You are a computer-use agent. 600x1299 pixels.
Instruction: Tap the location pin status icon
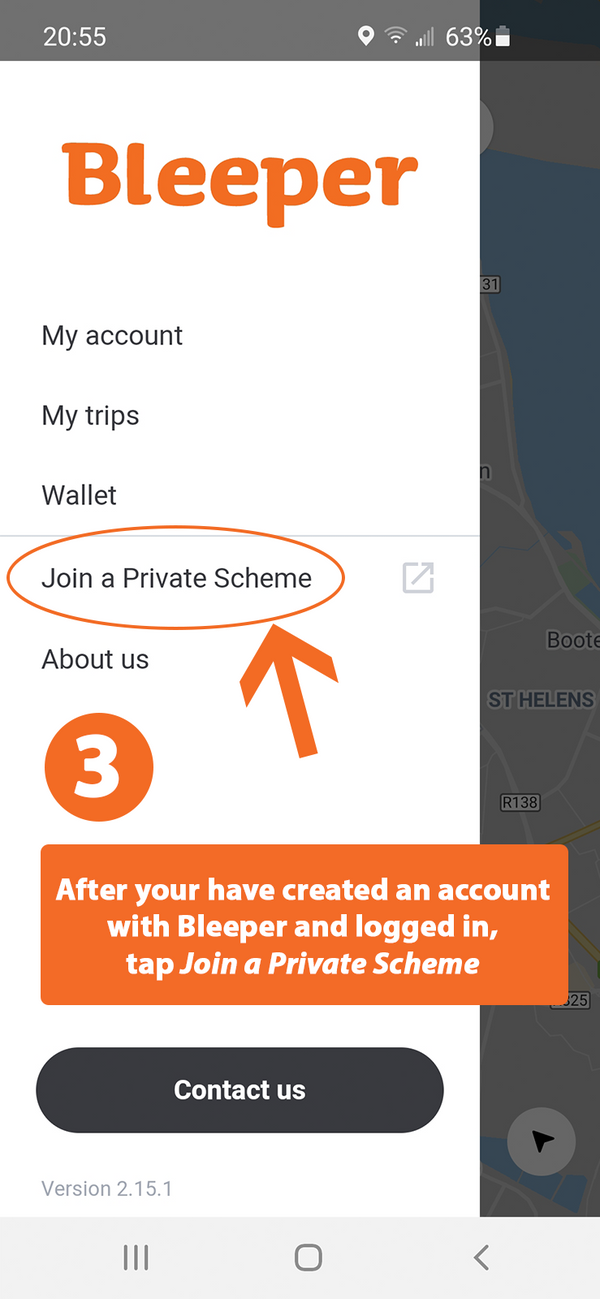366,37
